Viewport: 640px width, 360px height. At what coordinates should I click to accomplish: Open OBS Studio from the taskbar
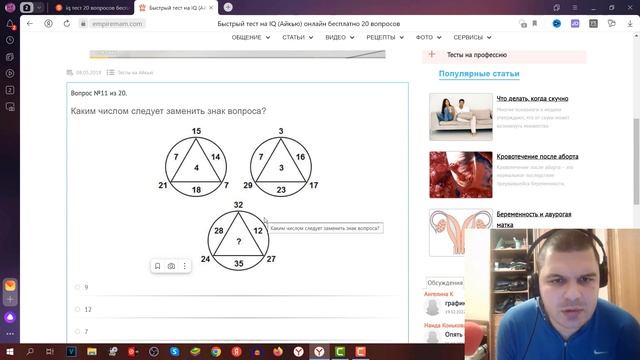coord(154,351)
